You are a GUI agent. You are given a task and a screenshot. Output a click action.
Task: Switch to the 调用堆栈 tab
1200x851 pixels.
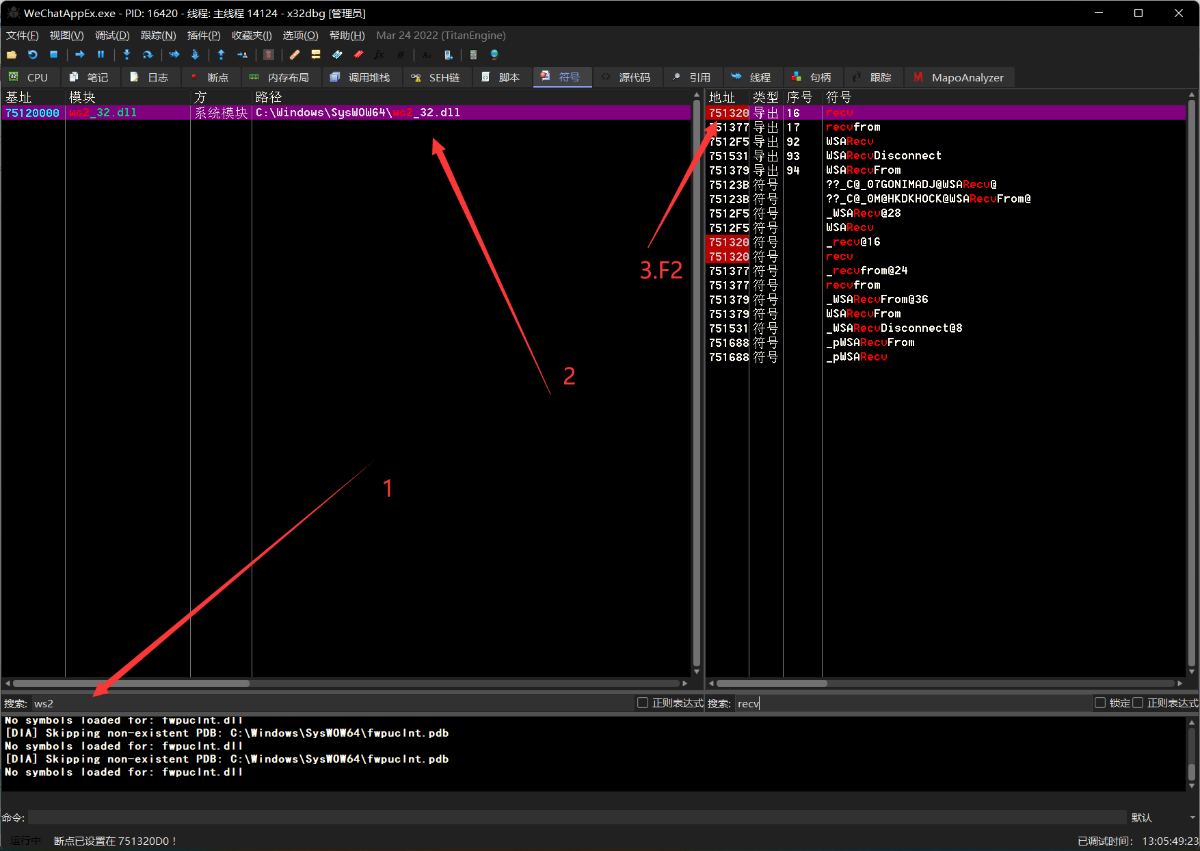point(361,77)
